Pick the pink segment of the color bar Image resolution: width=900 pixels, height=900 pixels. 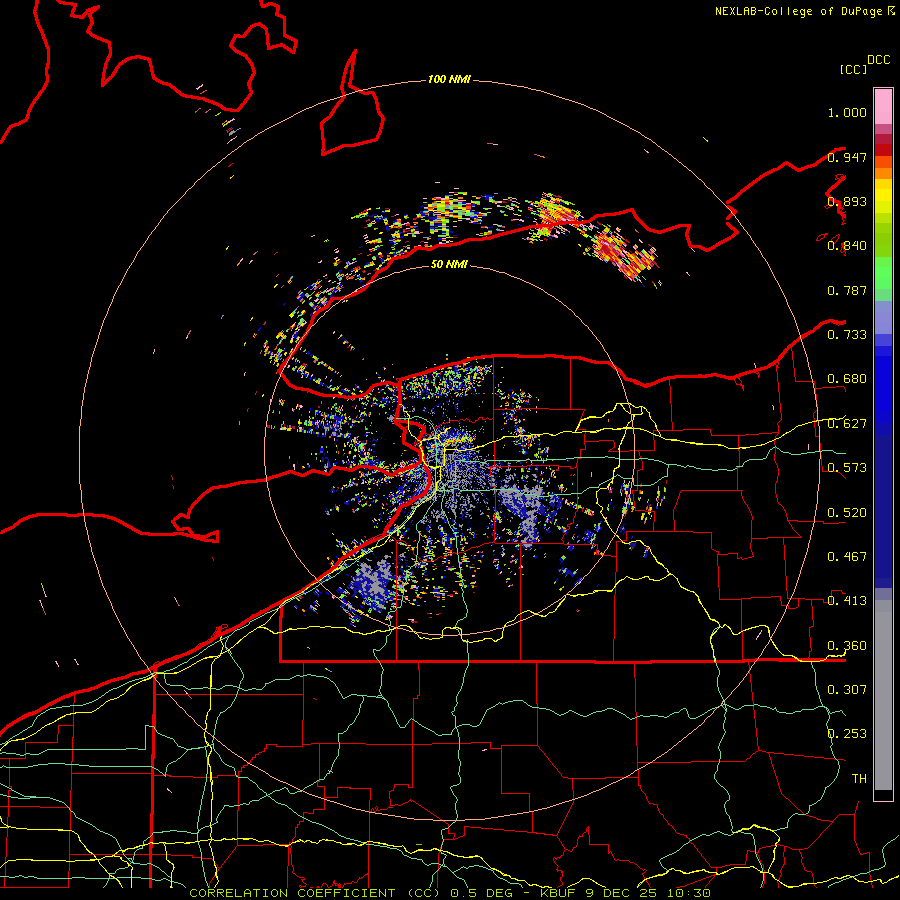[883, 106]
